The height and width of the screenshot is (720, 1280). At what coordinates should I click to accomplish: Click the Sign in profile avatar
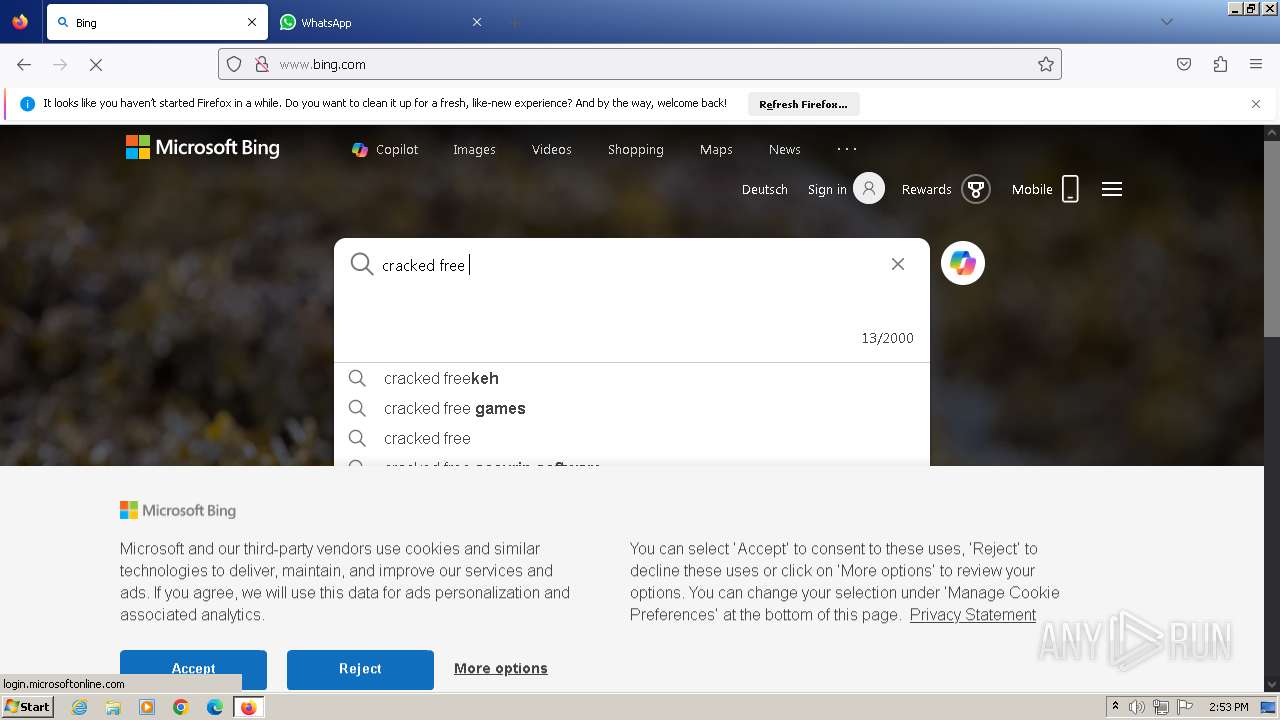point(869,188)
